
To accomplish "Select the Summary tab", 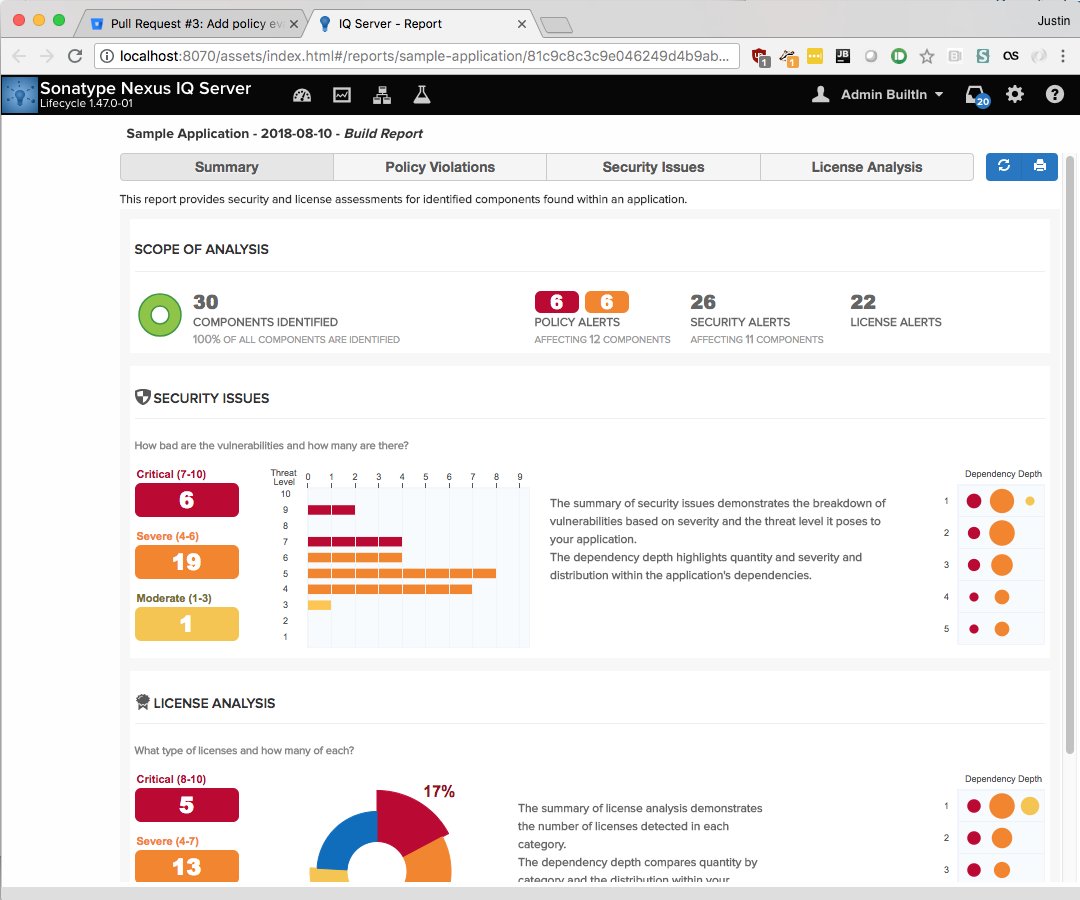I will coord(227,167).
